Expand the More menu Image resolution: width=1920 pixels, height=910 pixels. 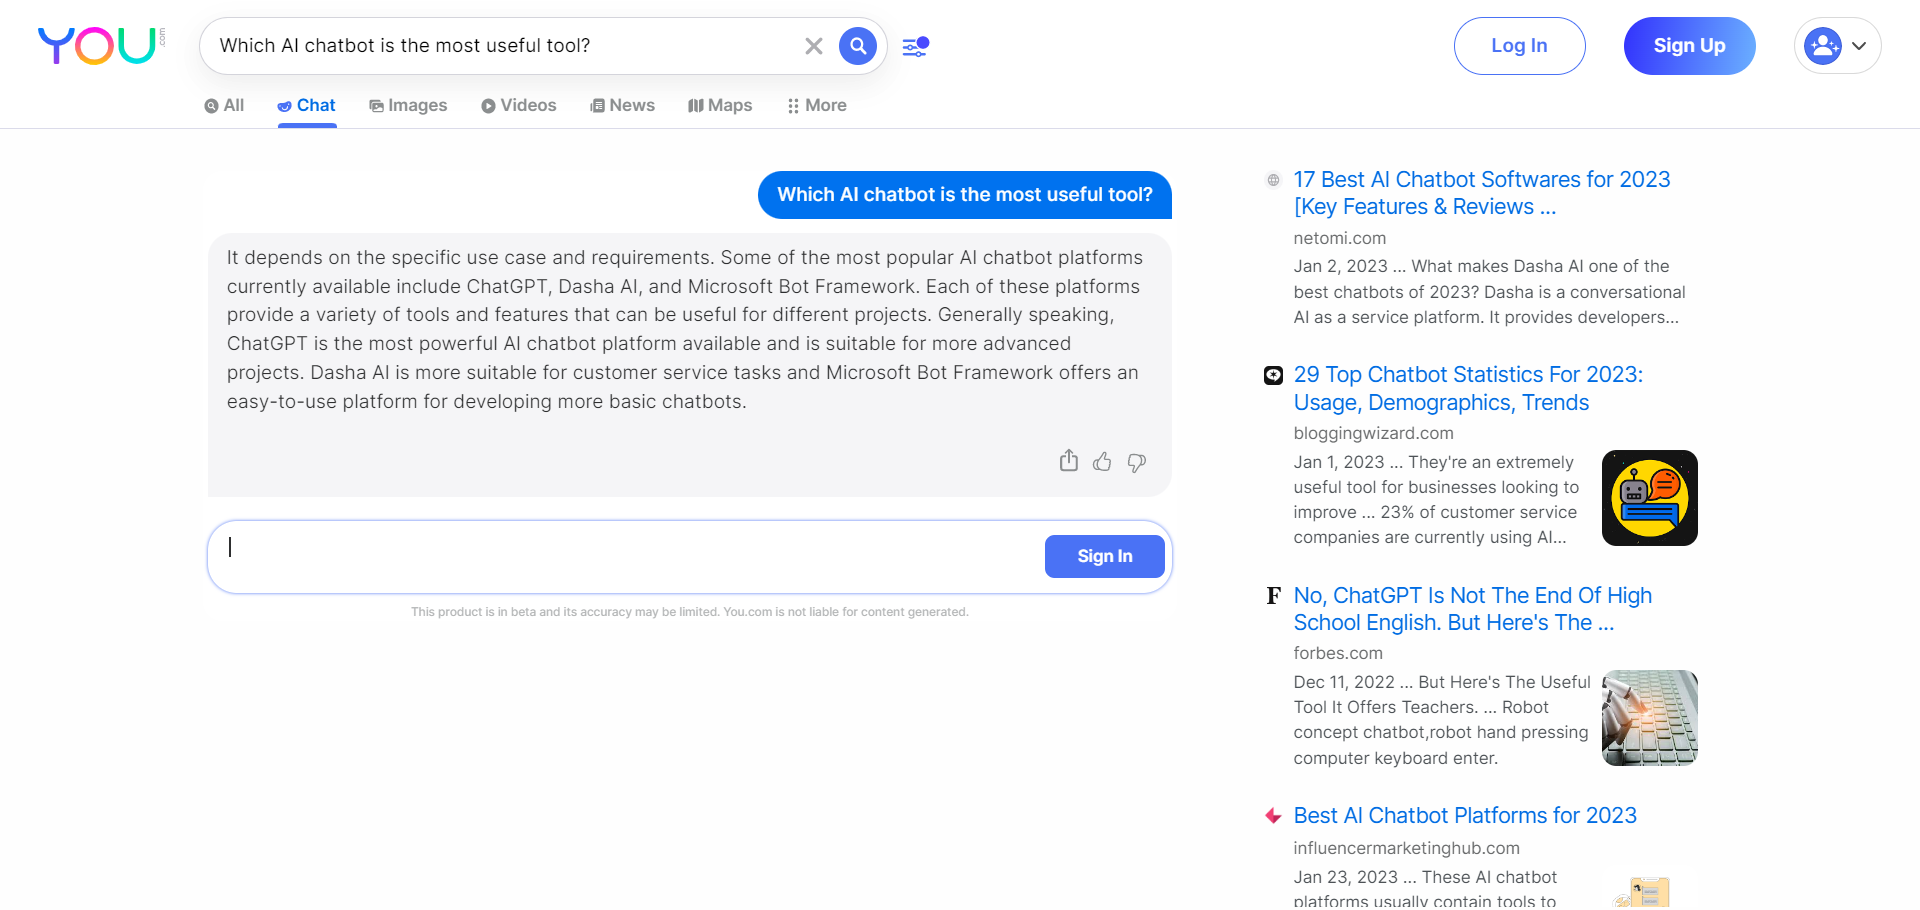[817, 106]
